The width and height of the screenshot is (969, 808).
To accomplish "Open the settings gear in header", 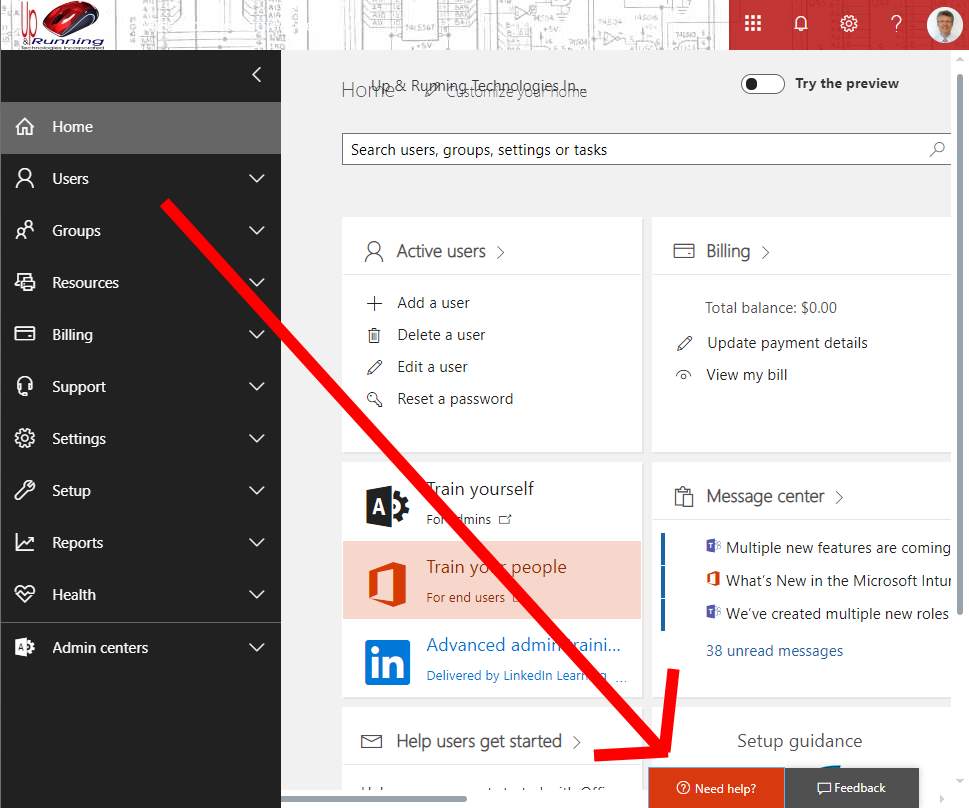I will pyautogui.click(x=849, y=24).
